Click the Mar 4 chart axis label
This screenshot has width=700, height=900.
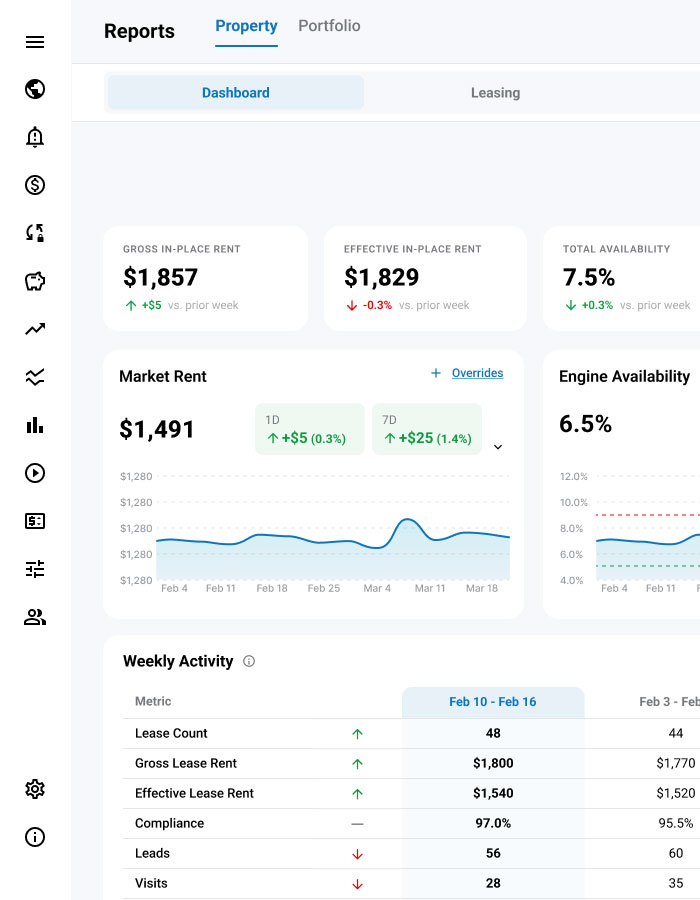377,588
